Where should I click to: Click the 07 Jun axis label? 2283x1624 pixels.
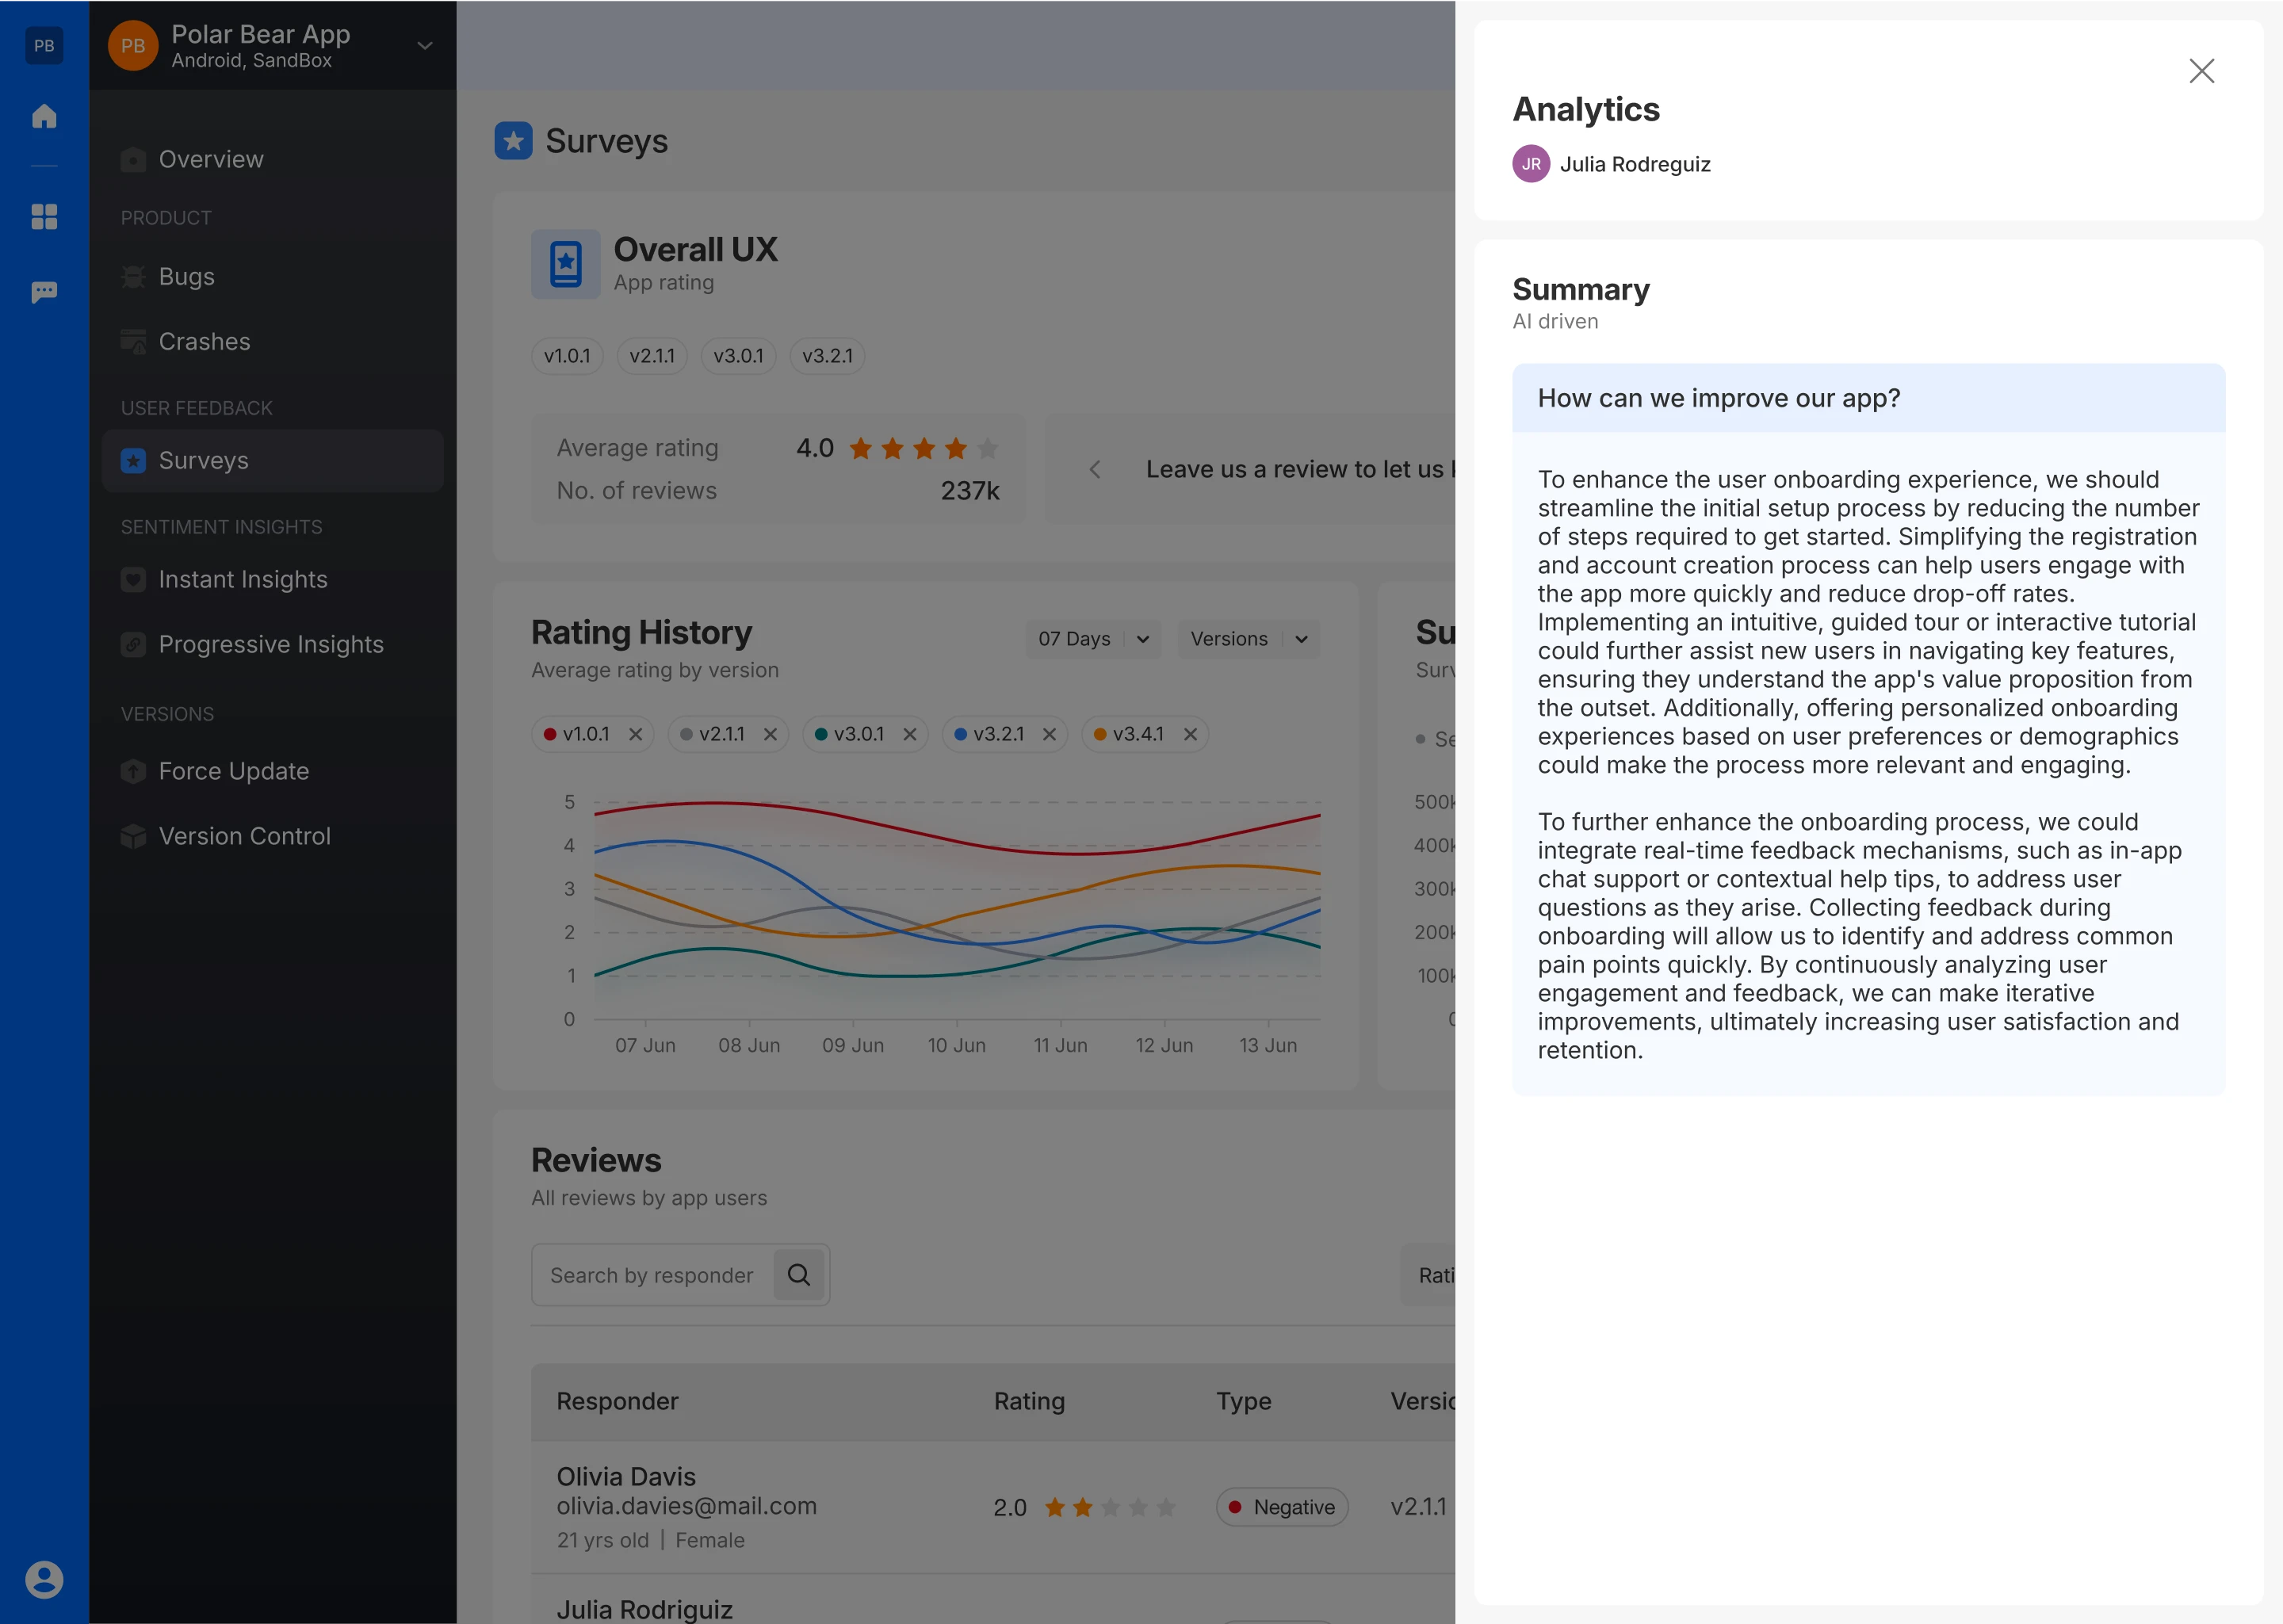[x=645, y=1045]
